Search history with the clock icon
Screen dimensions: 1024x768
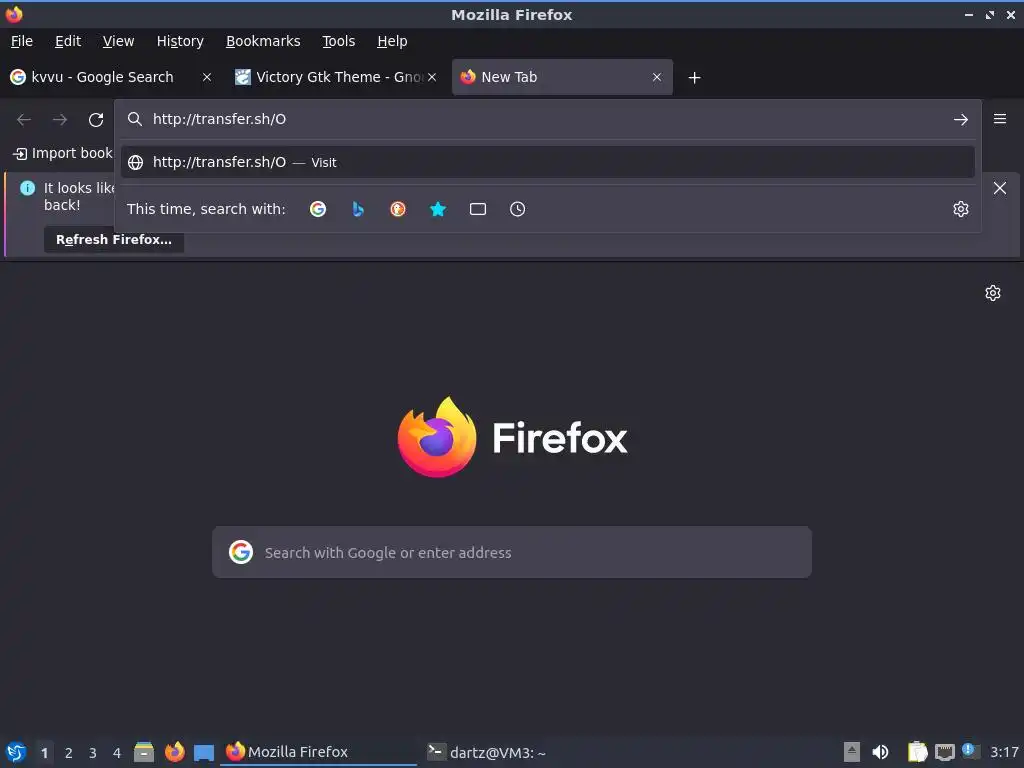(517, 209)
